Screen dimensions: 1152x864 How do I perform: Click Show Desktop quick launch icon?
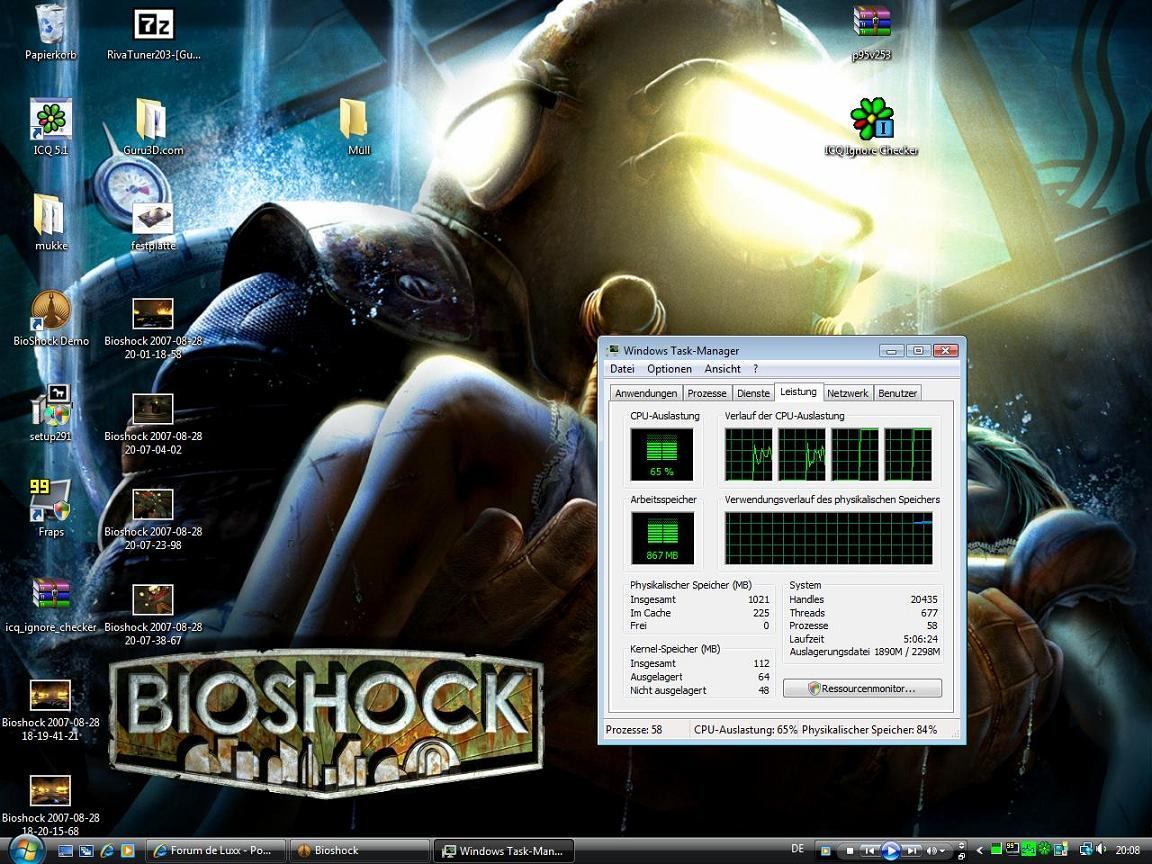[x=65, y=851]
